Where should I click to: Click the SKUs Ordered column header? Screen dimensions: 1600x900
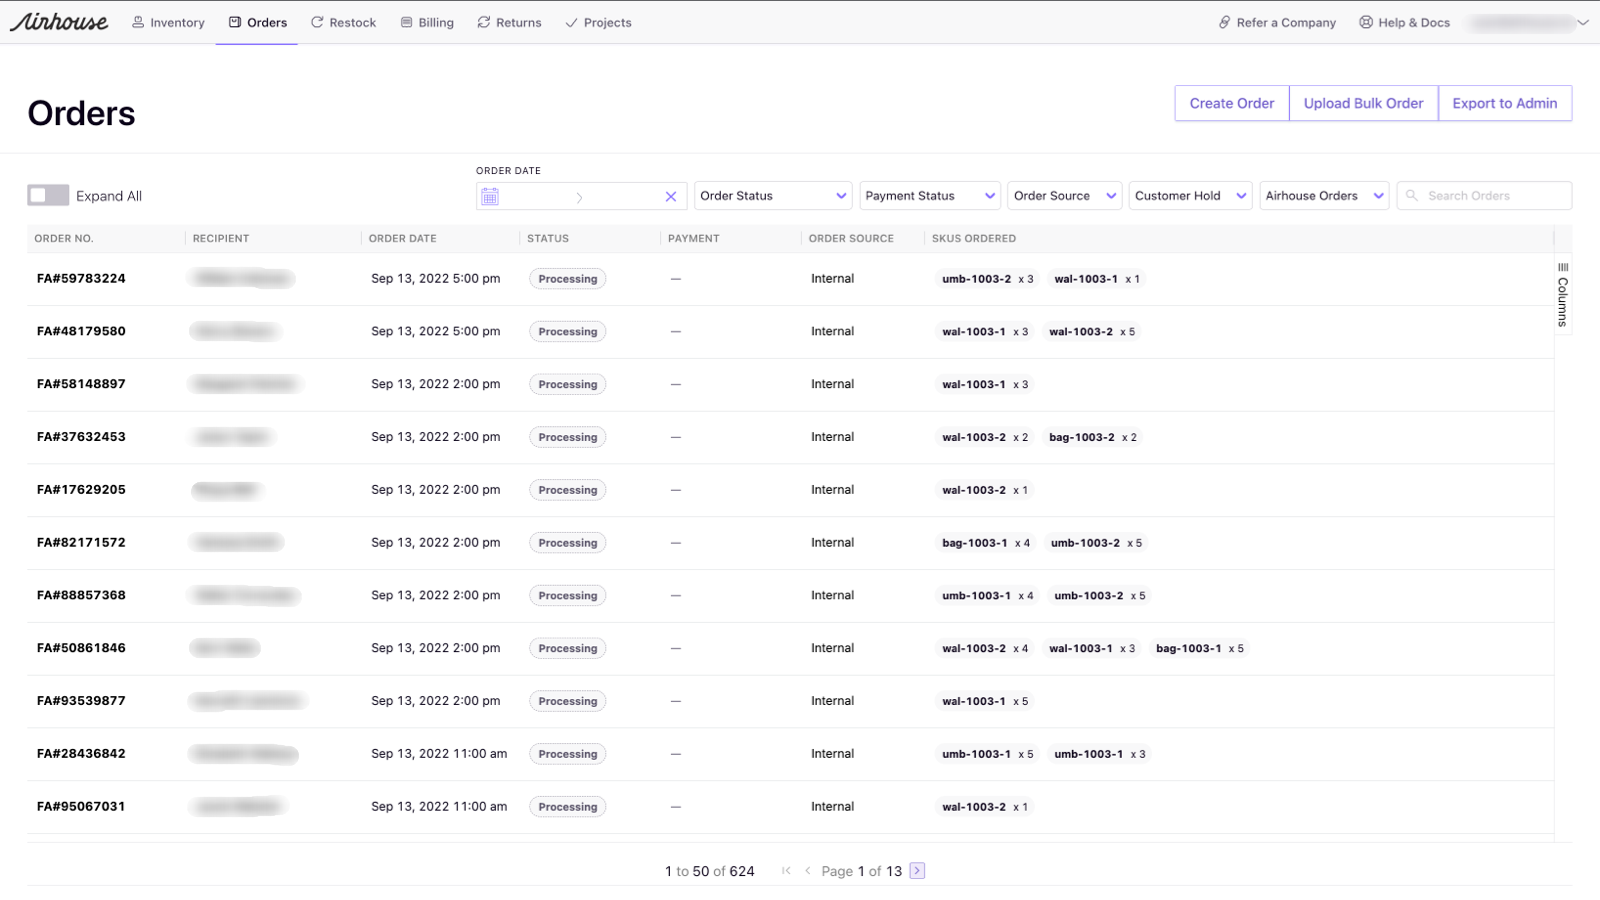pyautogui.click(x=974, y=238)
